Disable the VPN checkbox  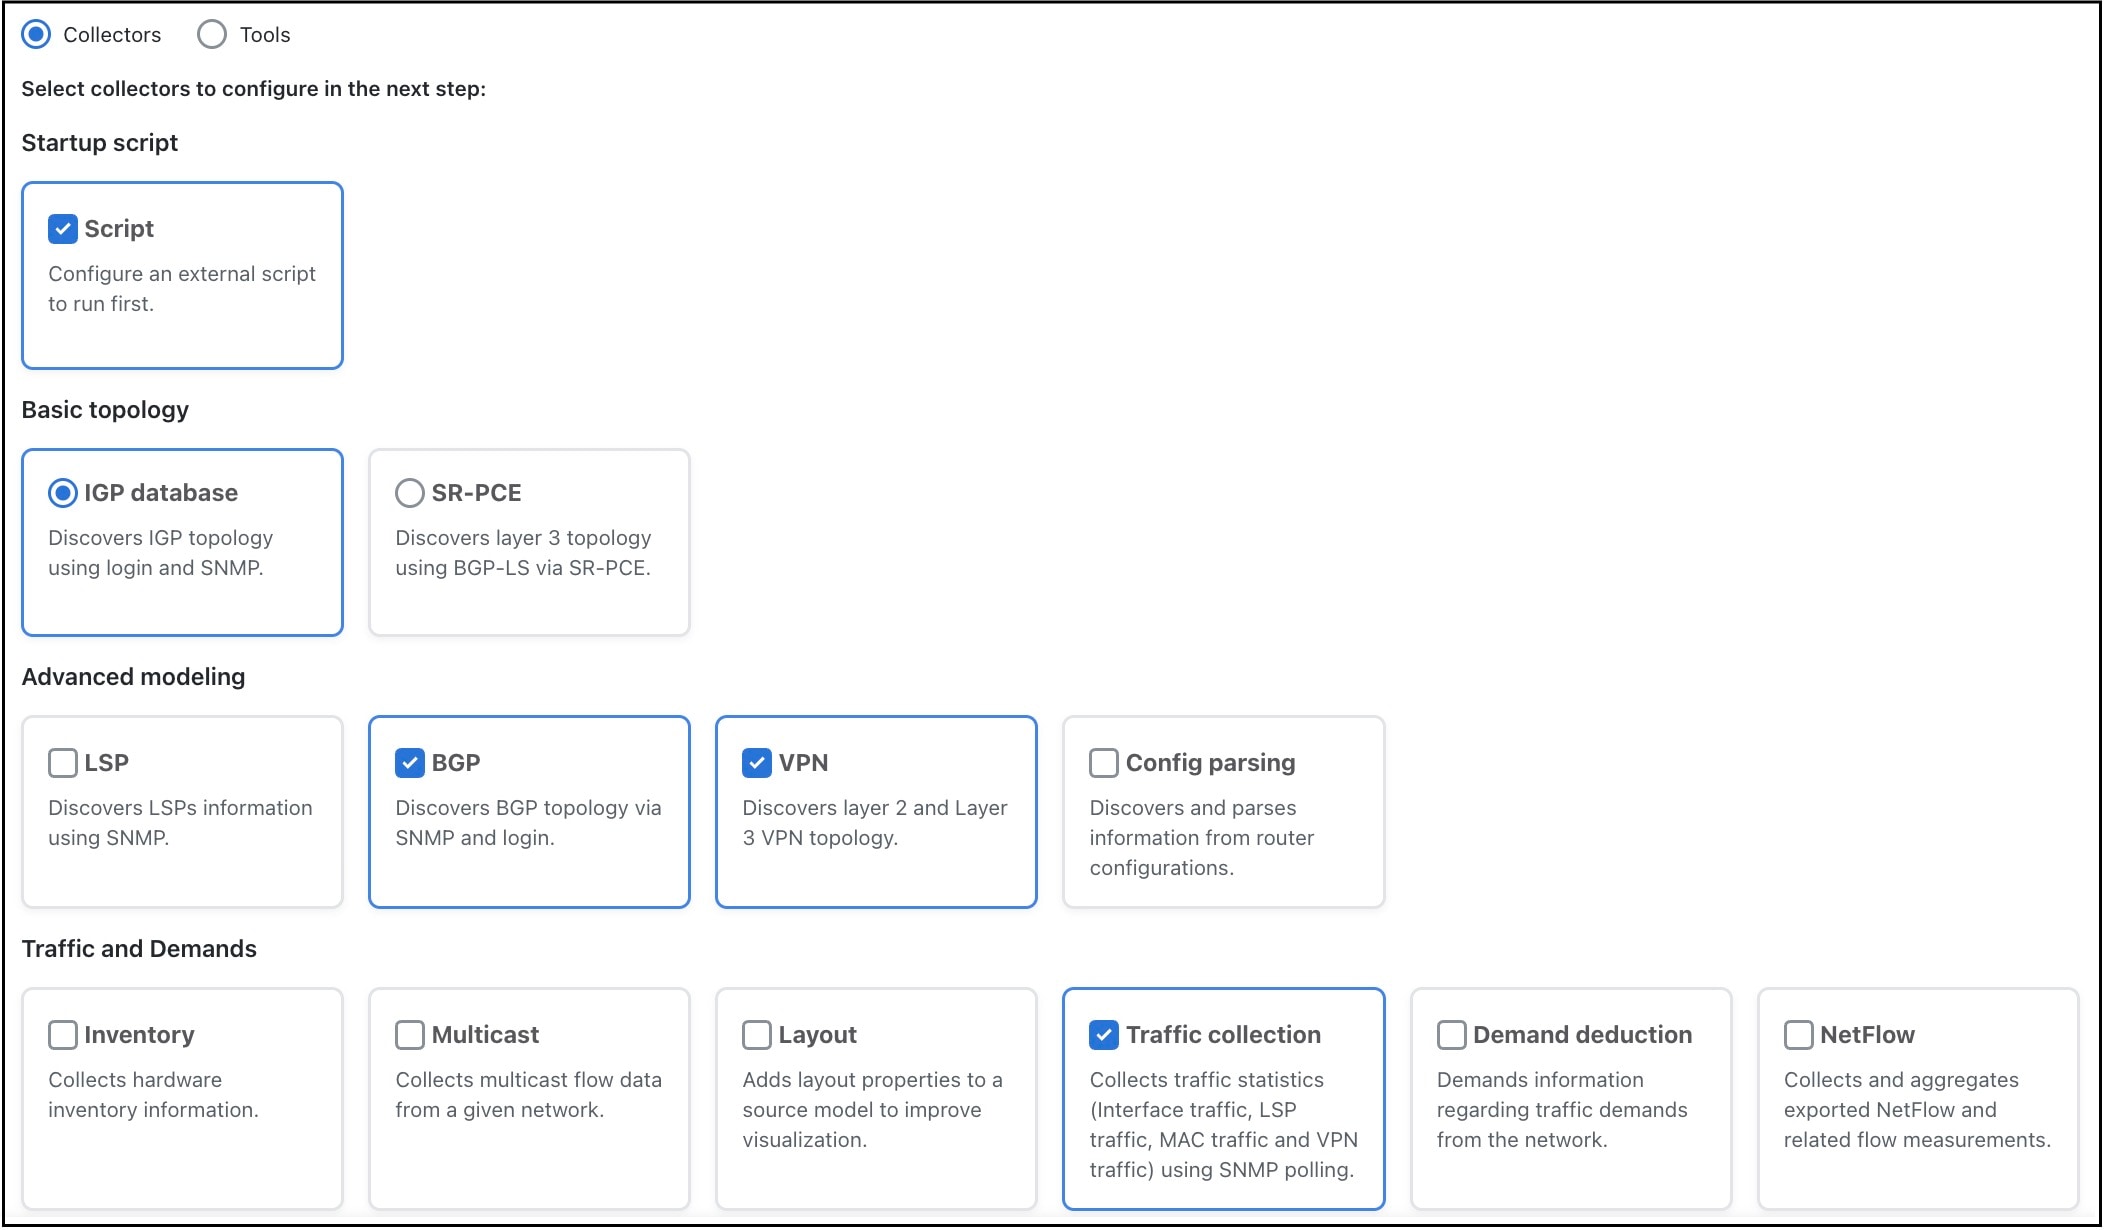(x=756, y=763)
